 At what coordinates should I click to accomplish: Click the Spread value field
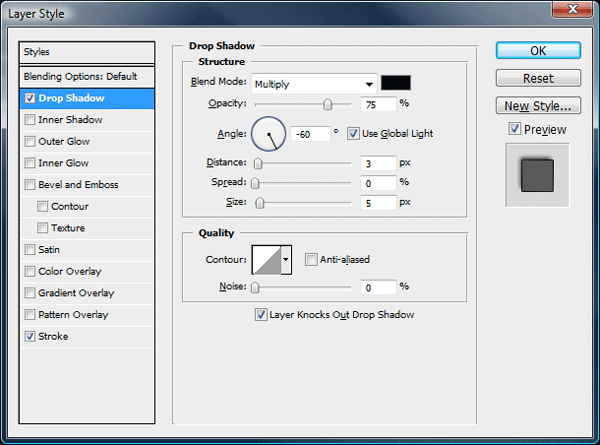pyautogui.click(x=378, y=183)
